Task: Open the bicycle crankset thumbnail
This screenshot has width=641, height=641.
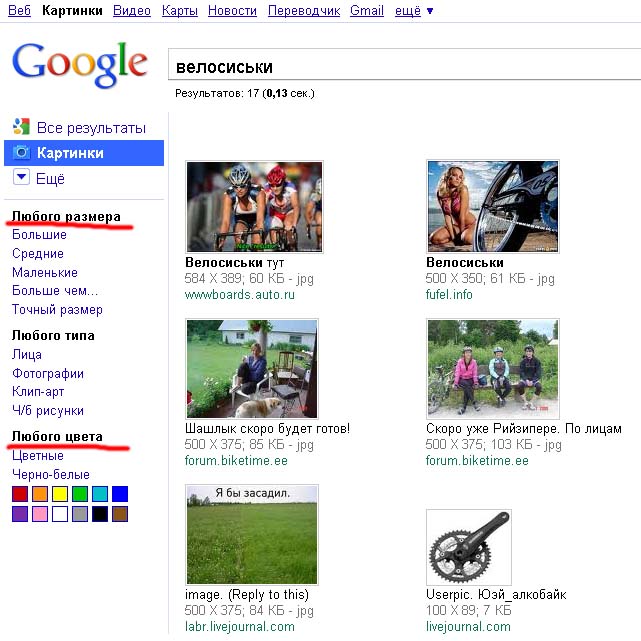Action: tap(468, 547)
